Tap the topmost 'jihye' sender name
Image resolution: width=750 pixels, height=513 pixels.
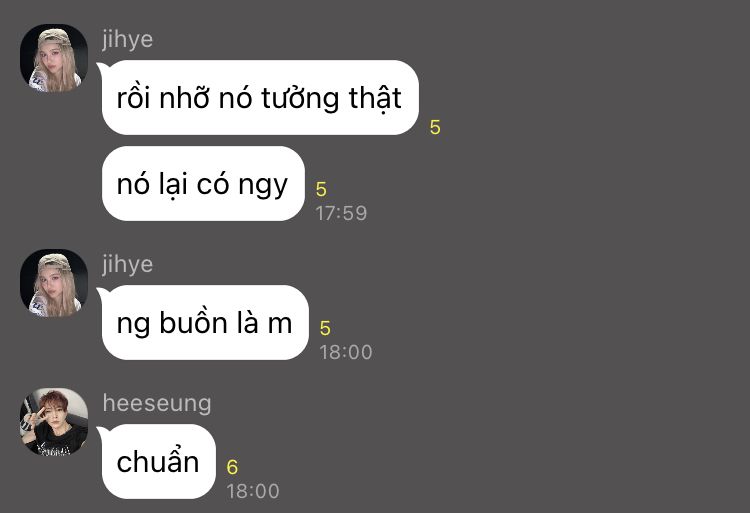coord(127,39)
